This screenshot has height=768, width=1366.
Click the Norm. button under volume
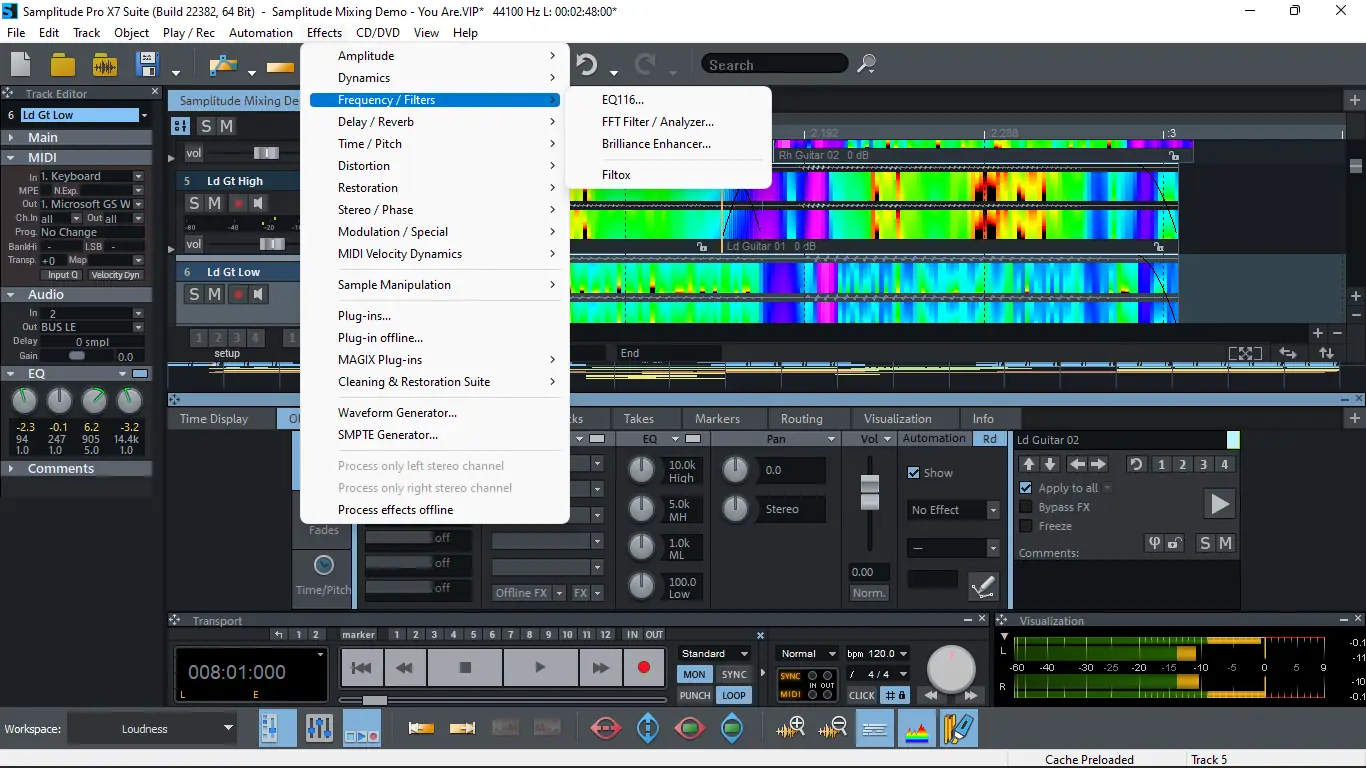coord(869,593)
